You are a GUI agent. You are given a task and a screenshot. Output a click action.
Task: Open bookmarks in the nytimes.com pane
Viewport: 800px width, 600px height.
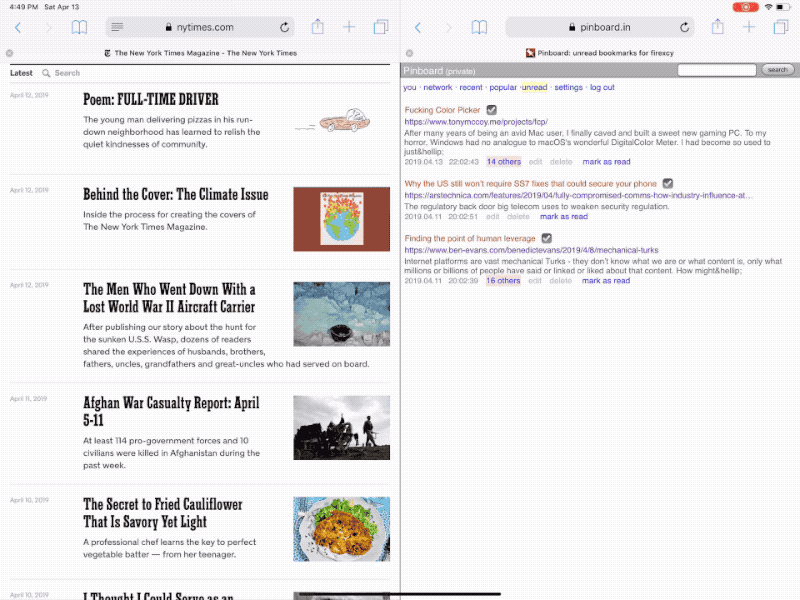click(x=79, y=28)
